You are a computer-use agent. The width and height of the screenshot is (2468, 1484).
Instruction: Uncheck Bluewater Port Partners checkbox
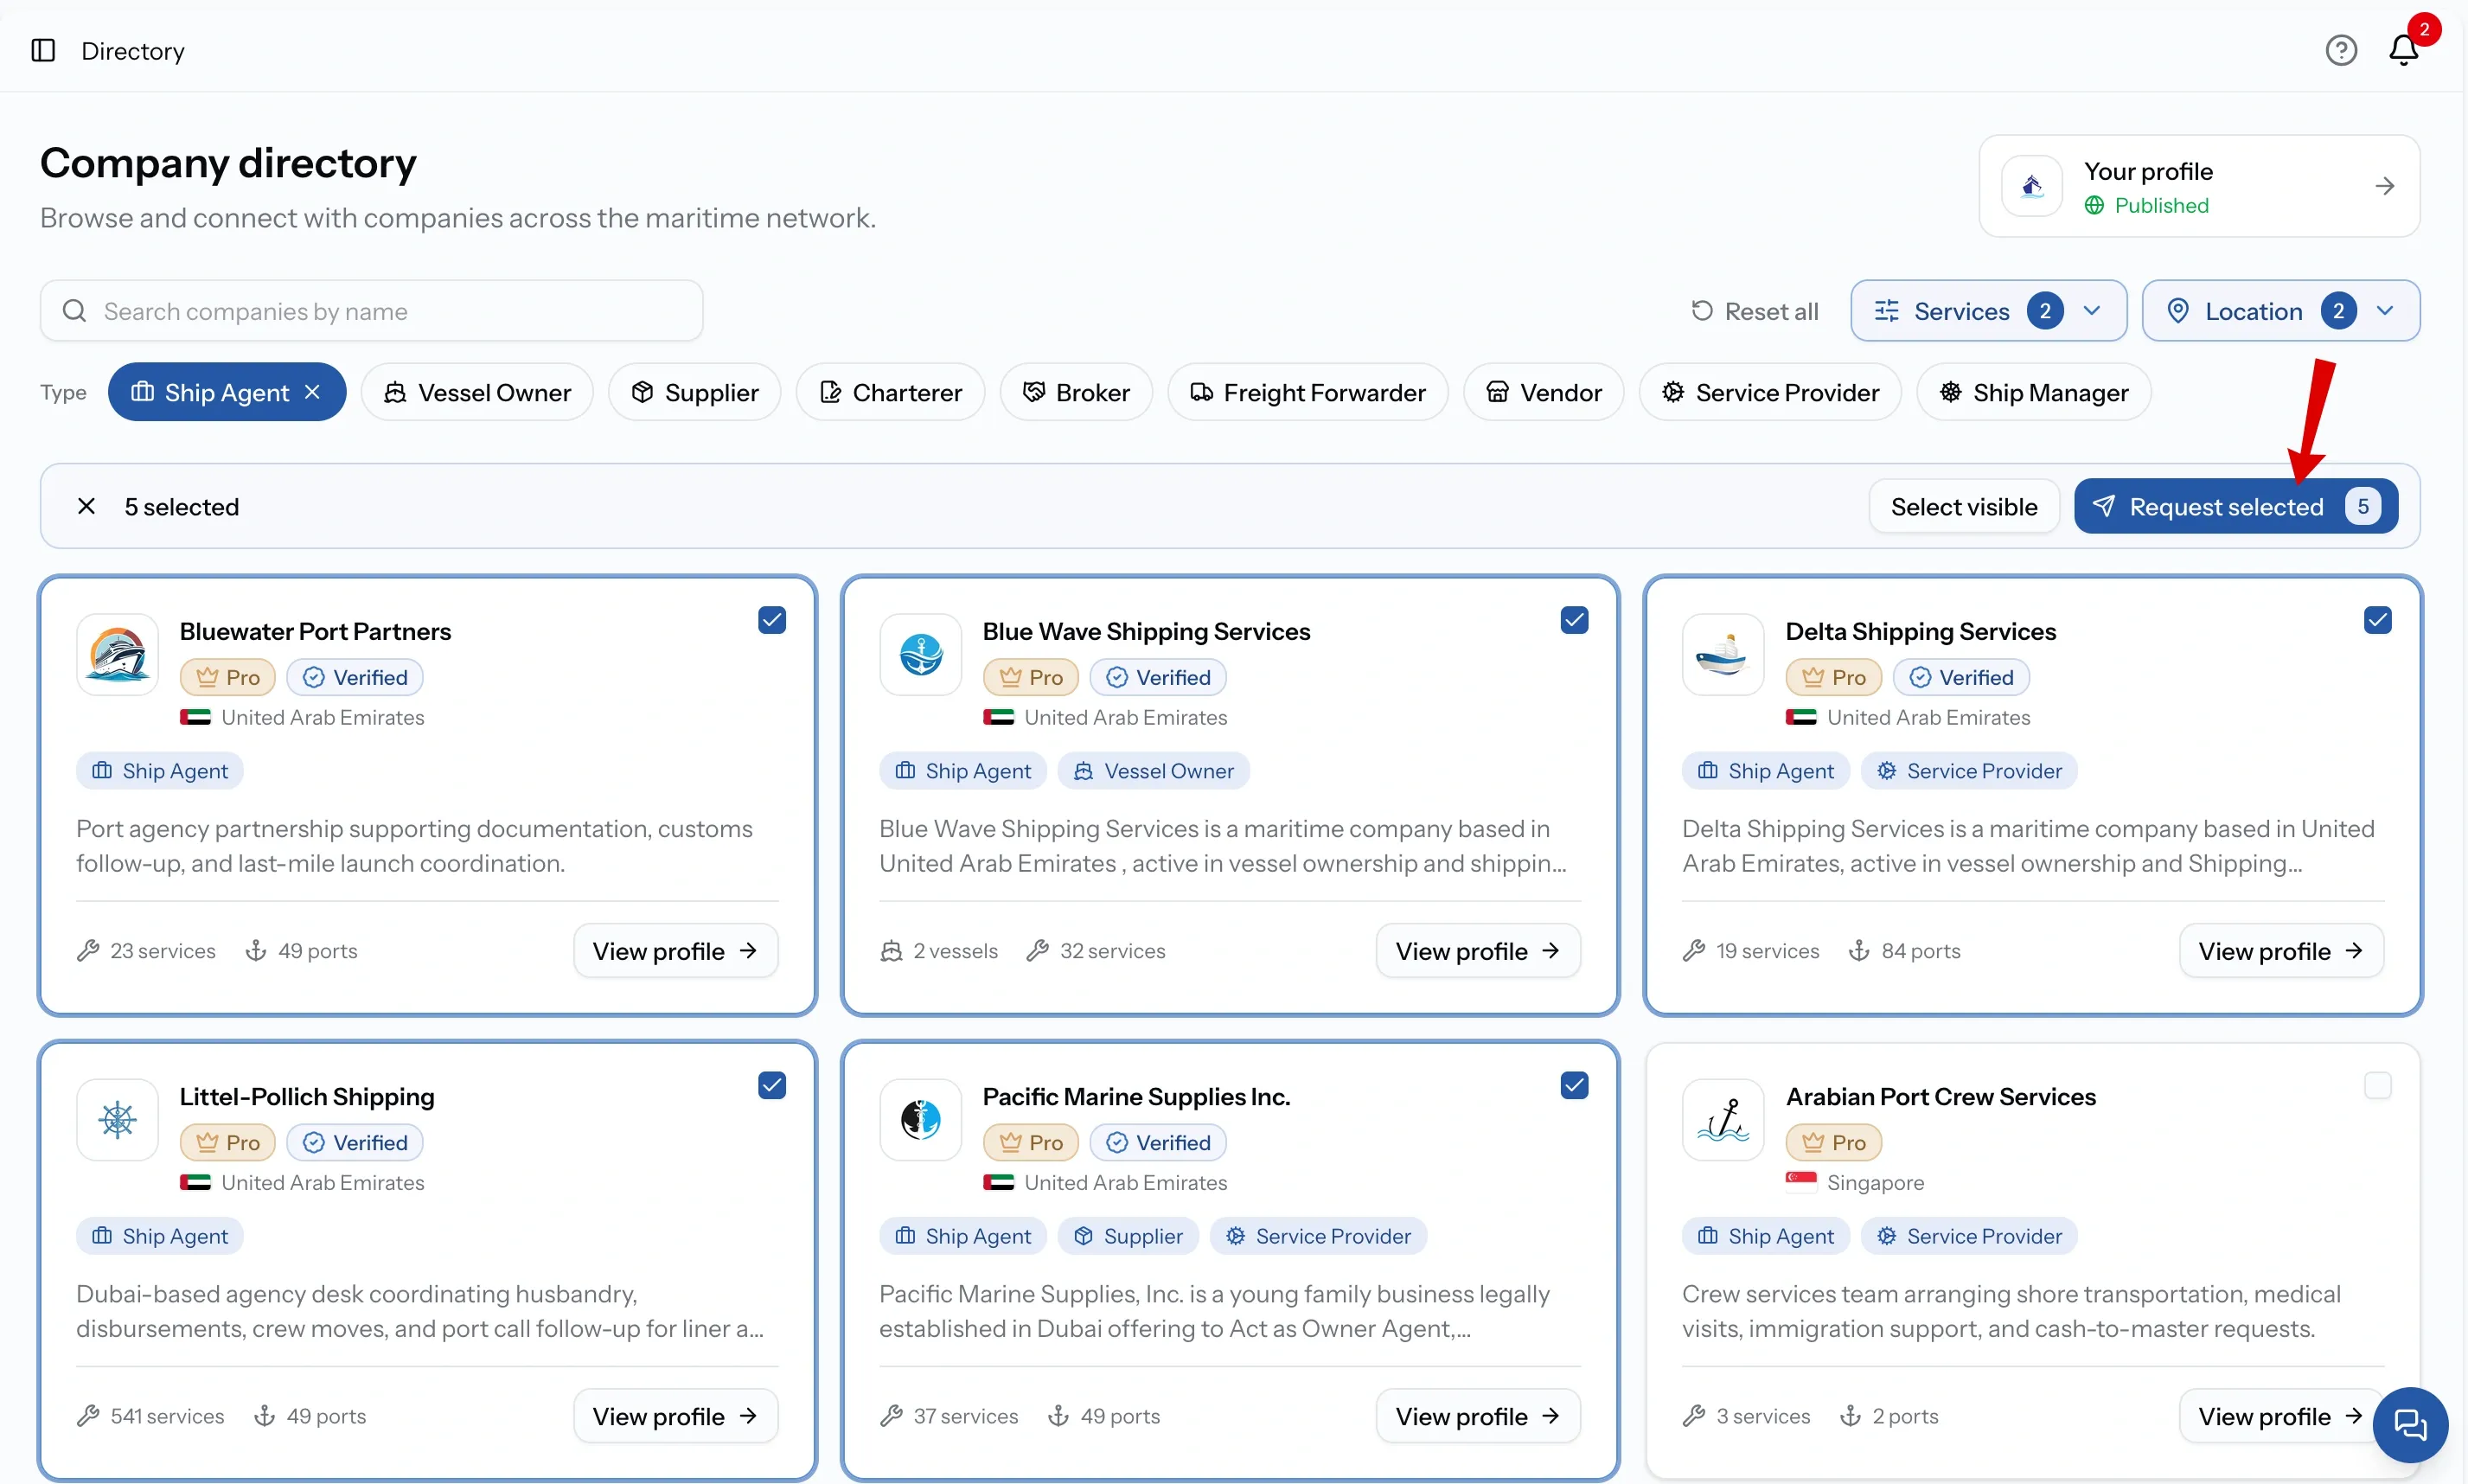(772, 620)
